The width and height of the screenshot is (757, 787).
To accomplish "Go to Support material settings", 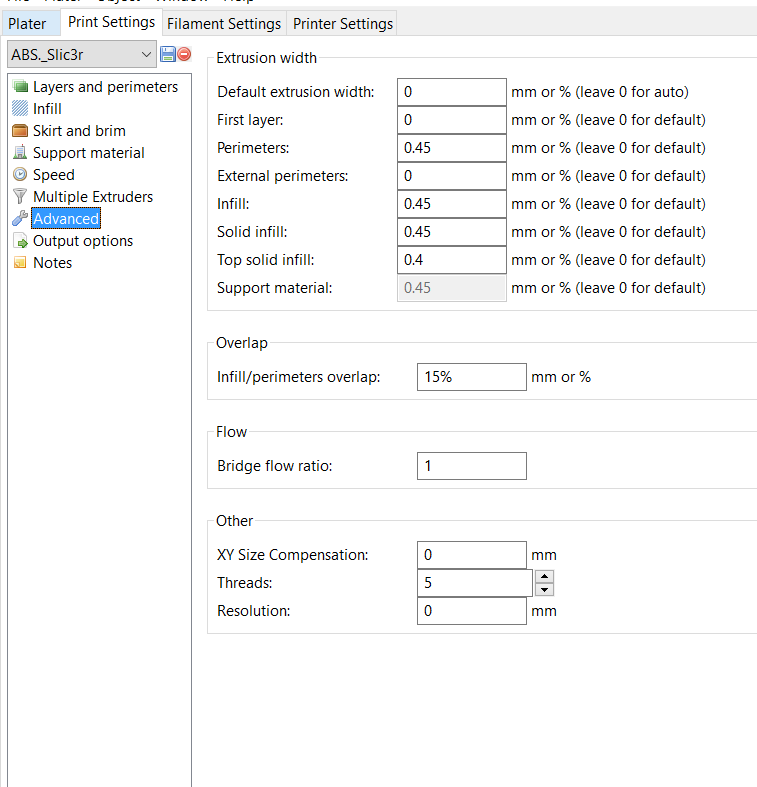I will [x=88, y=153].
